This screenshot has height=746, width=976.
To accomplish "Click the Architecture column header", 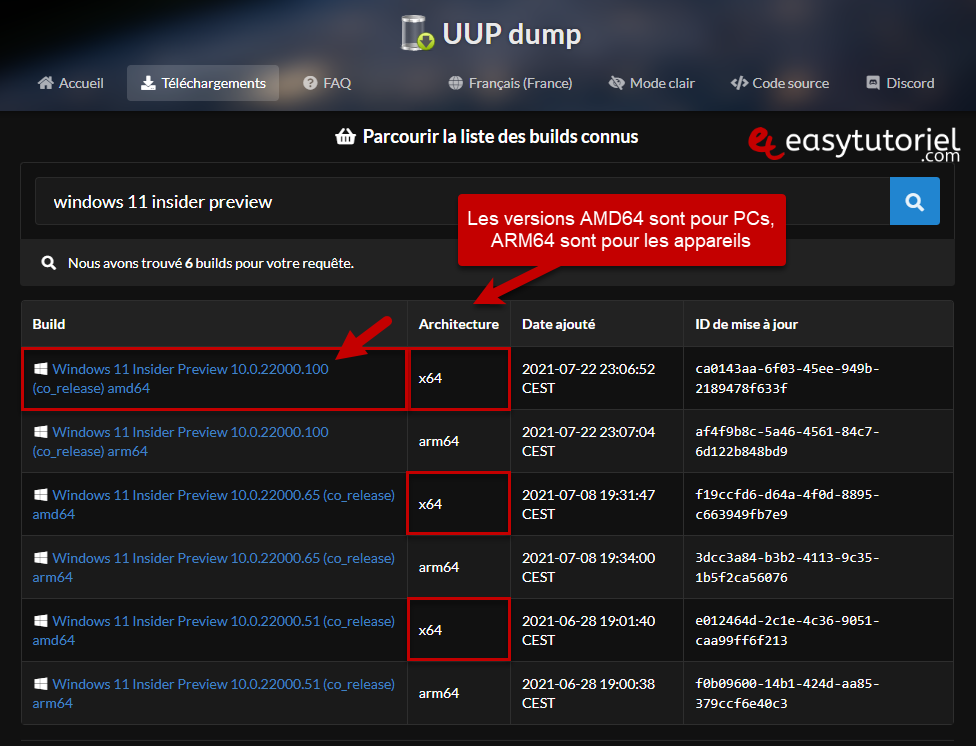I will [x=459, y=324].
